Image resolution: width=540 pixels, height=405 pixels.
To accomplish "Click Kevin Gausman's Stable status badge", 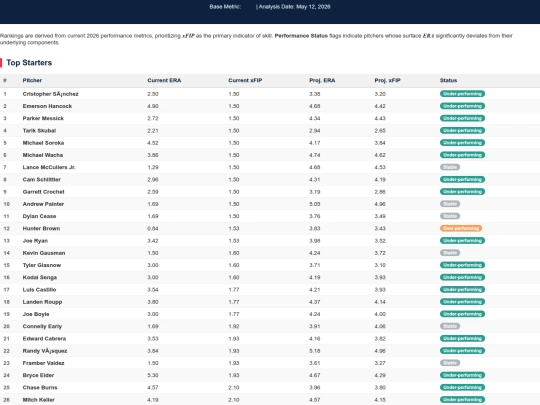I will 450,253.
